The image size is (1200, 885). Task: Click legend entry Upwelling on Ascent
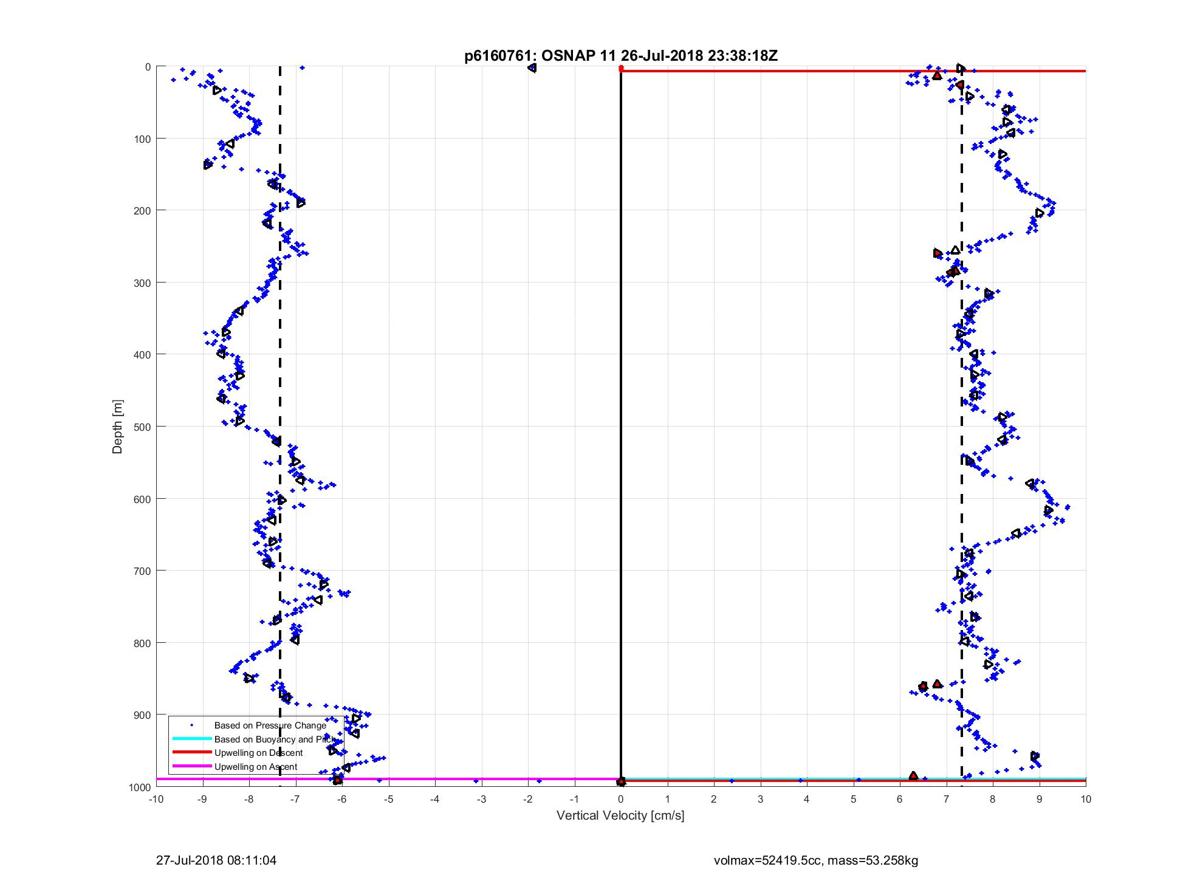254,766
